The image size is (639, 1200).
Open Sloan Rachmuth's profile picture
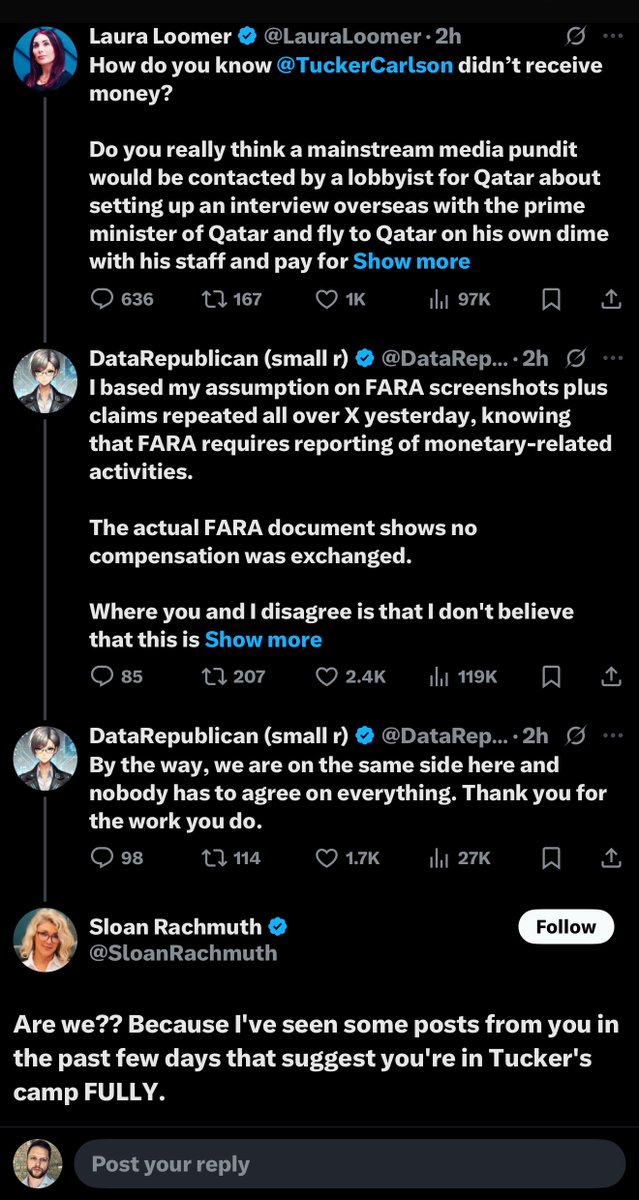pos(45,940)
